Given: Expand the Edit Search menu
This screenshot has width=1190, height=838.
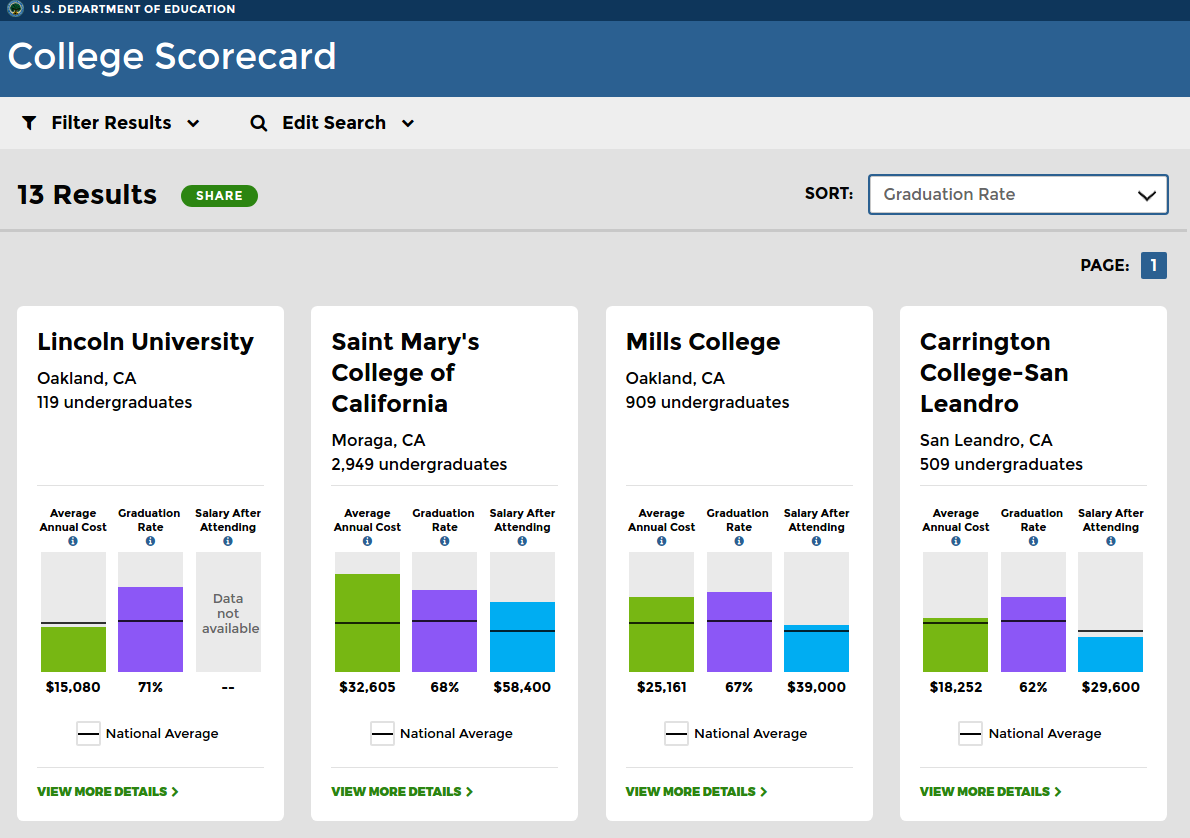Looking at the screenshot, I should coord(333,123).
